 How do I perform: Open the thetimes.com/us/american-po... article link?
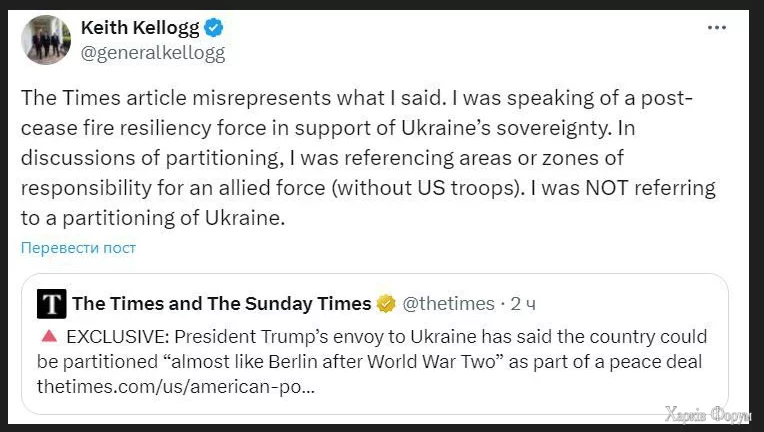coord(176,385)
